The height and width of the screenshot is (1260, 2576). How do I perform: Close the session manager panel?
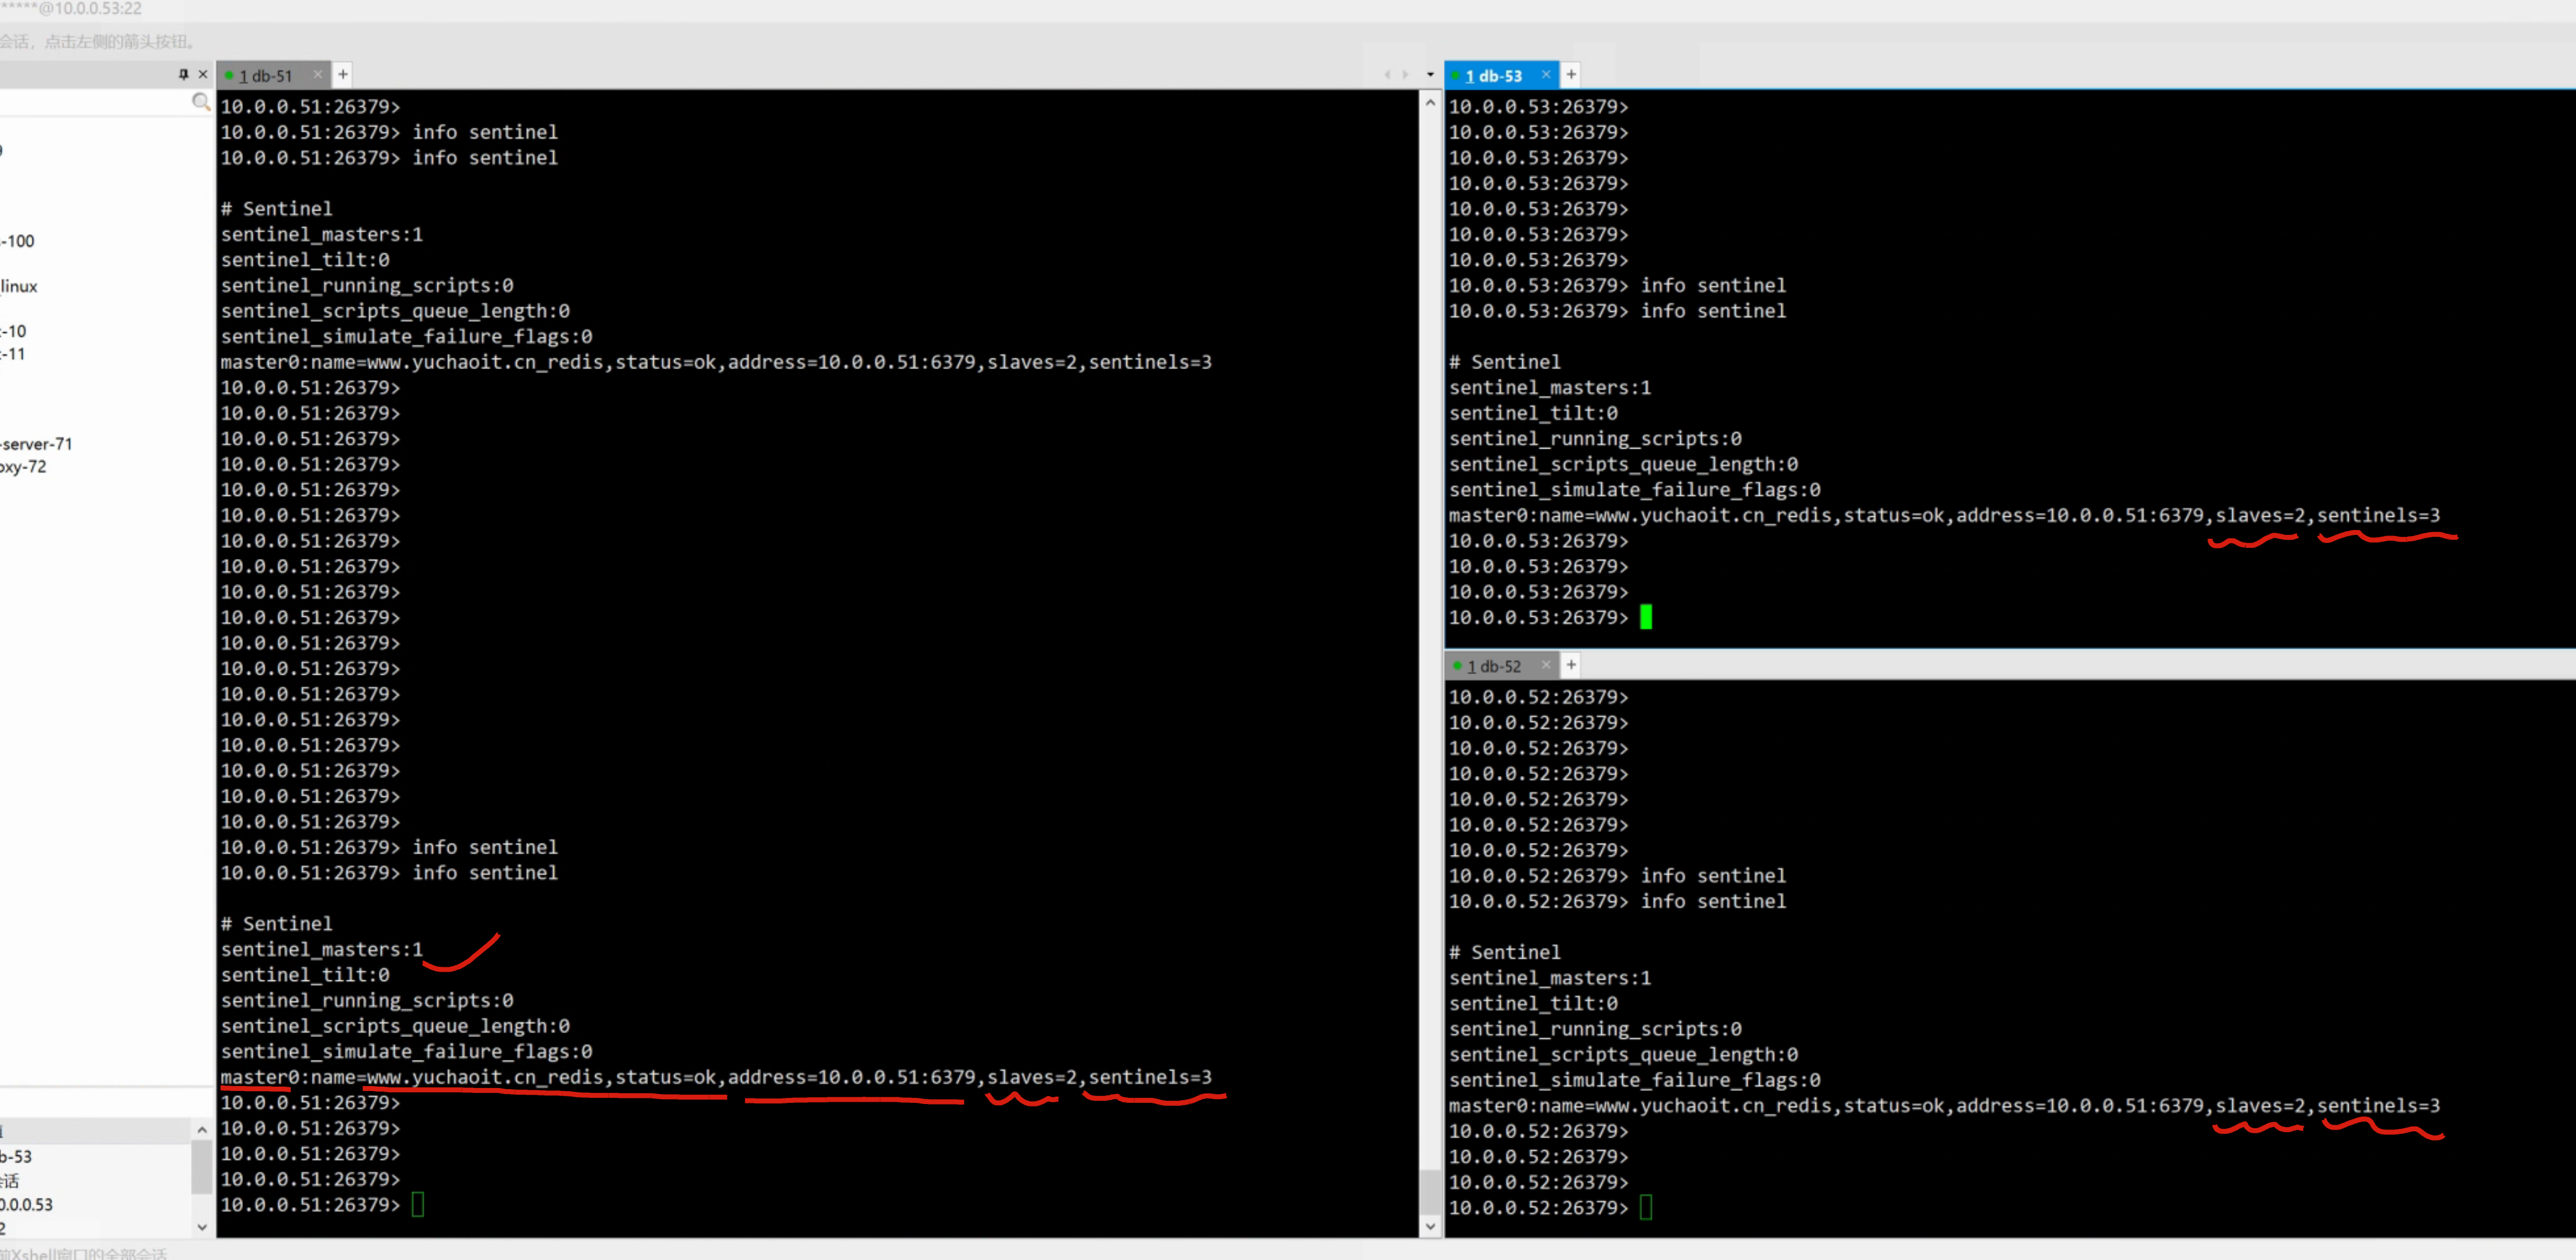tap(203, 74)
